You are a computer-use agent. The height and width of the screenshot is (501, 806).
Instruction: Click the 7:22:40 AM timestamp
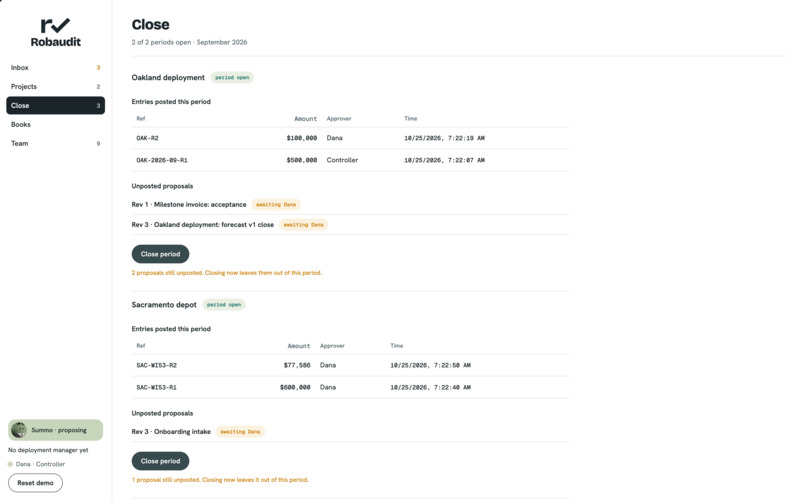[x=430, y=387]
